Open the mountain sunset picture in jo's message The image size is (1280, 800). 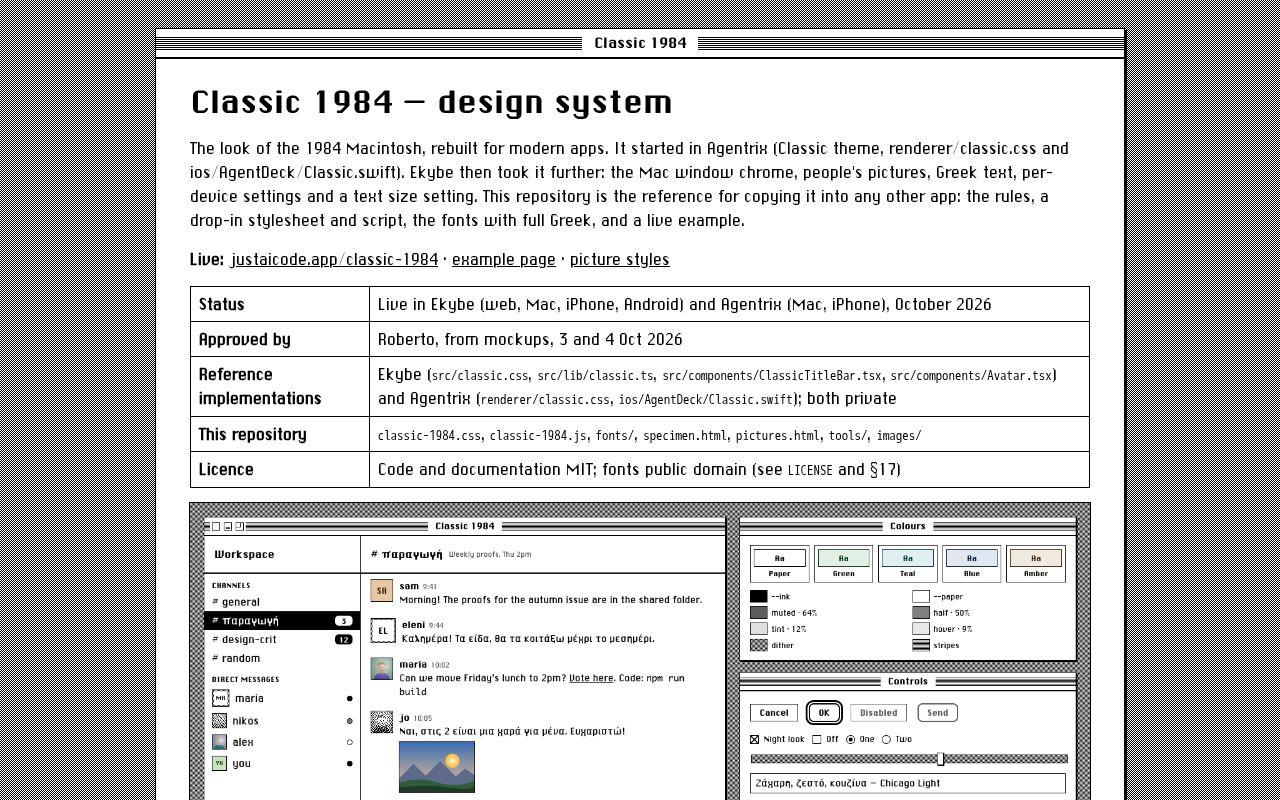[437, 767]
